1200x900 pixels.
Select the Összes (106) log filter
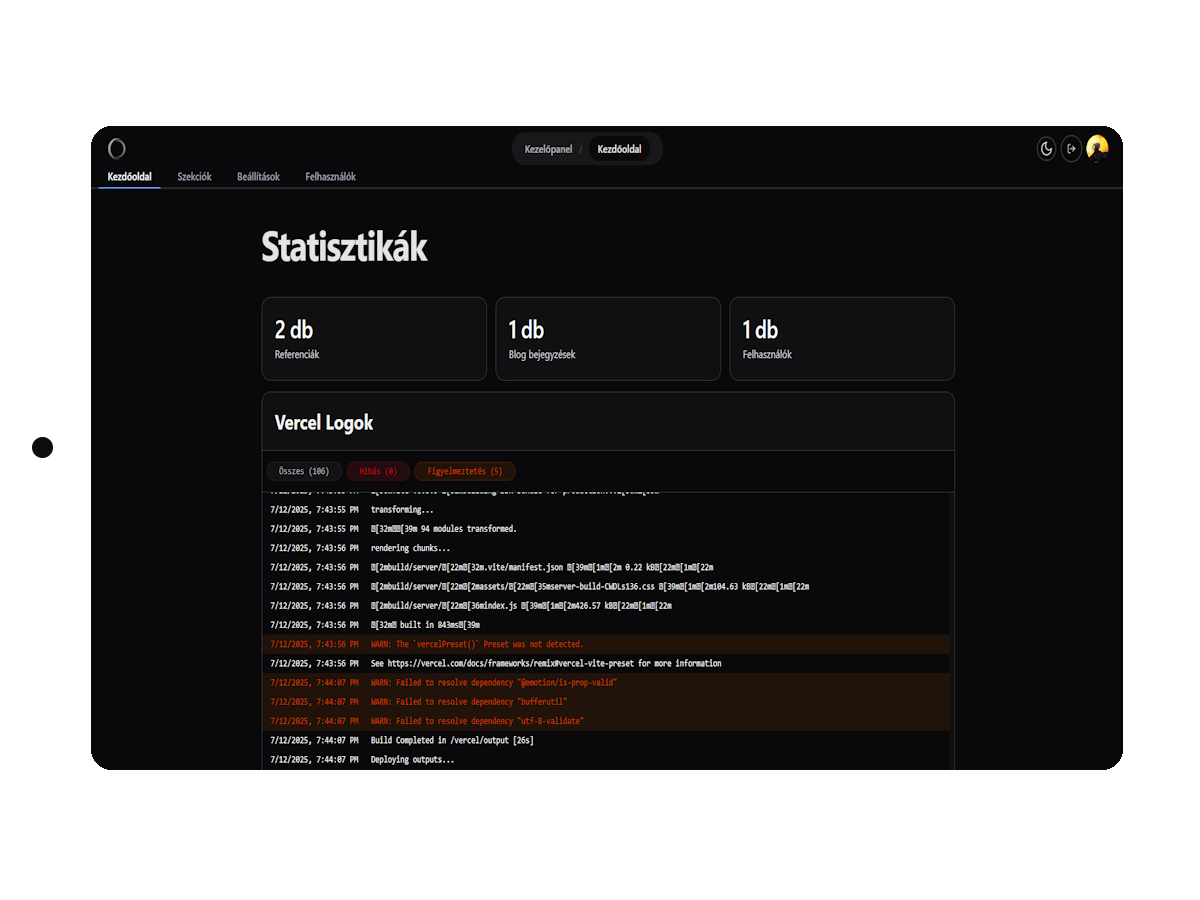(x=303, y=470)
